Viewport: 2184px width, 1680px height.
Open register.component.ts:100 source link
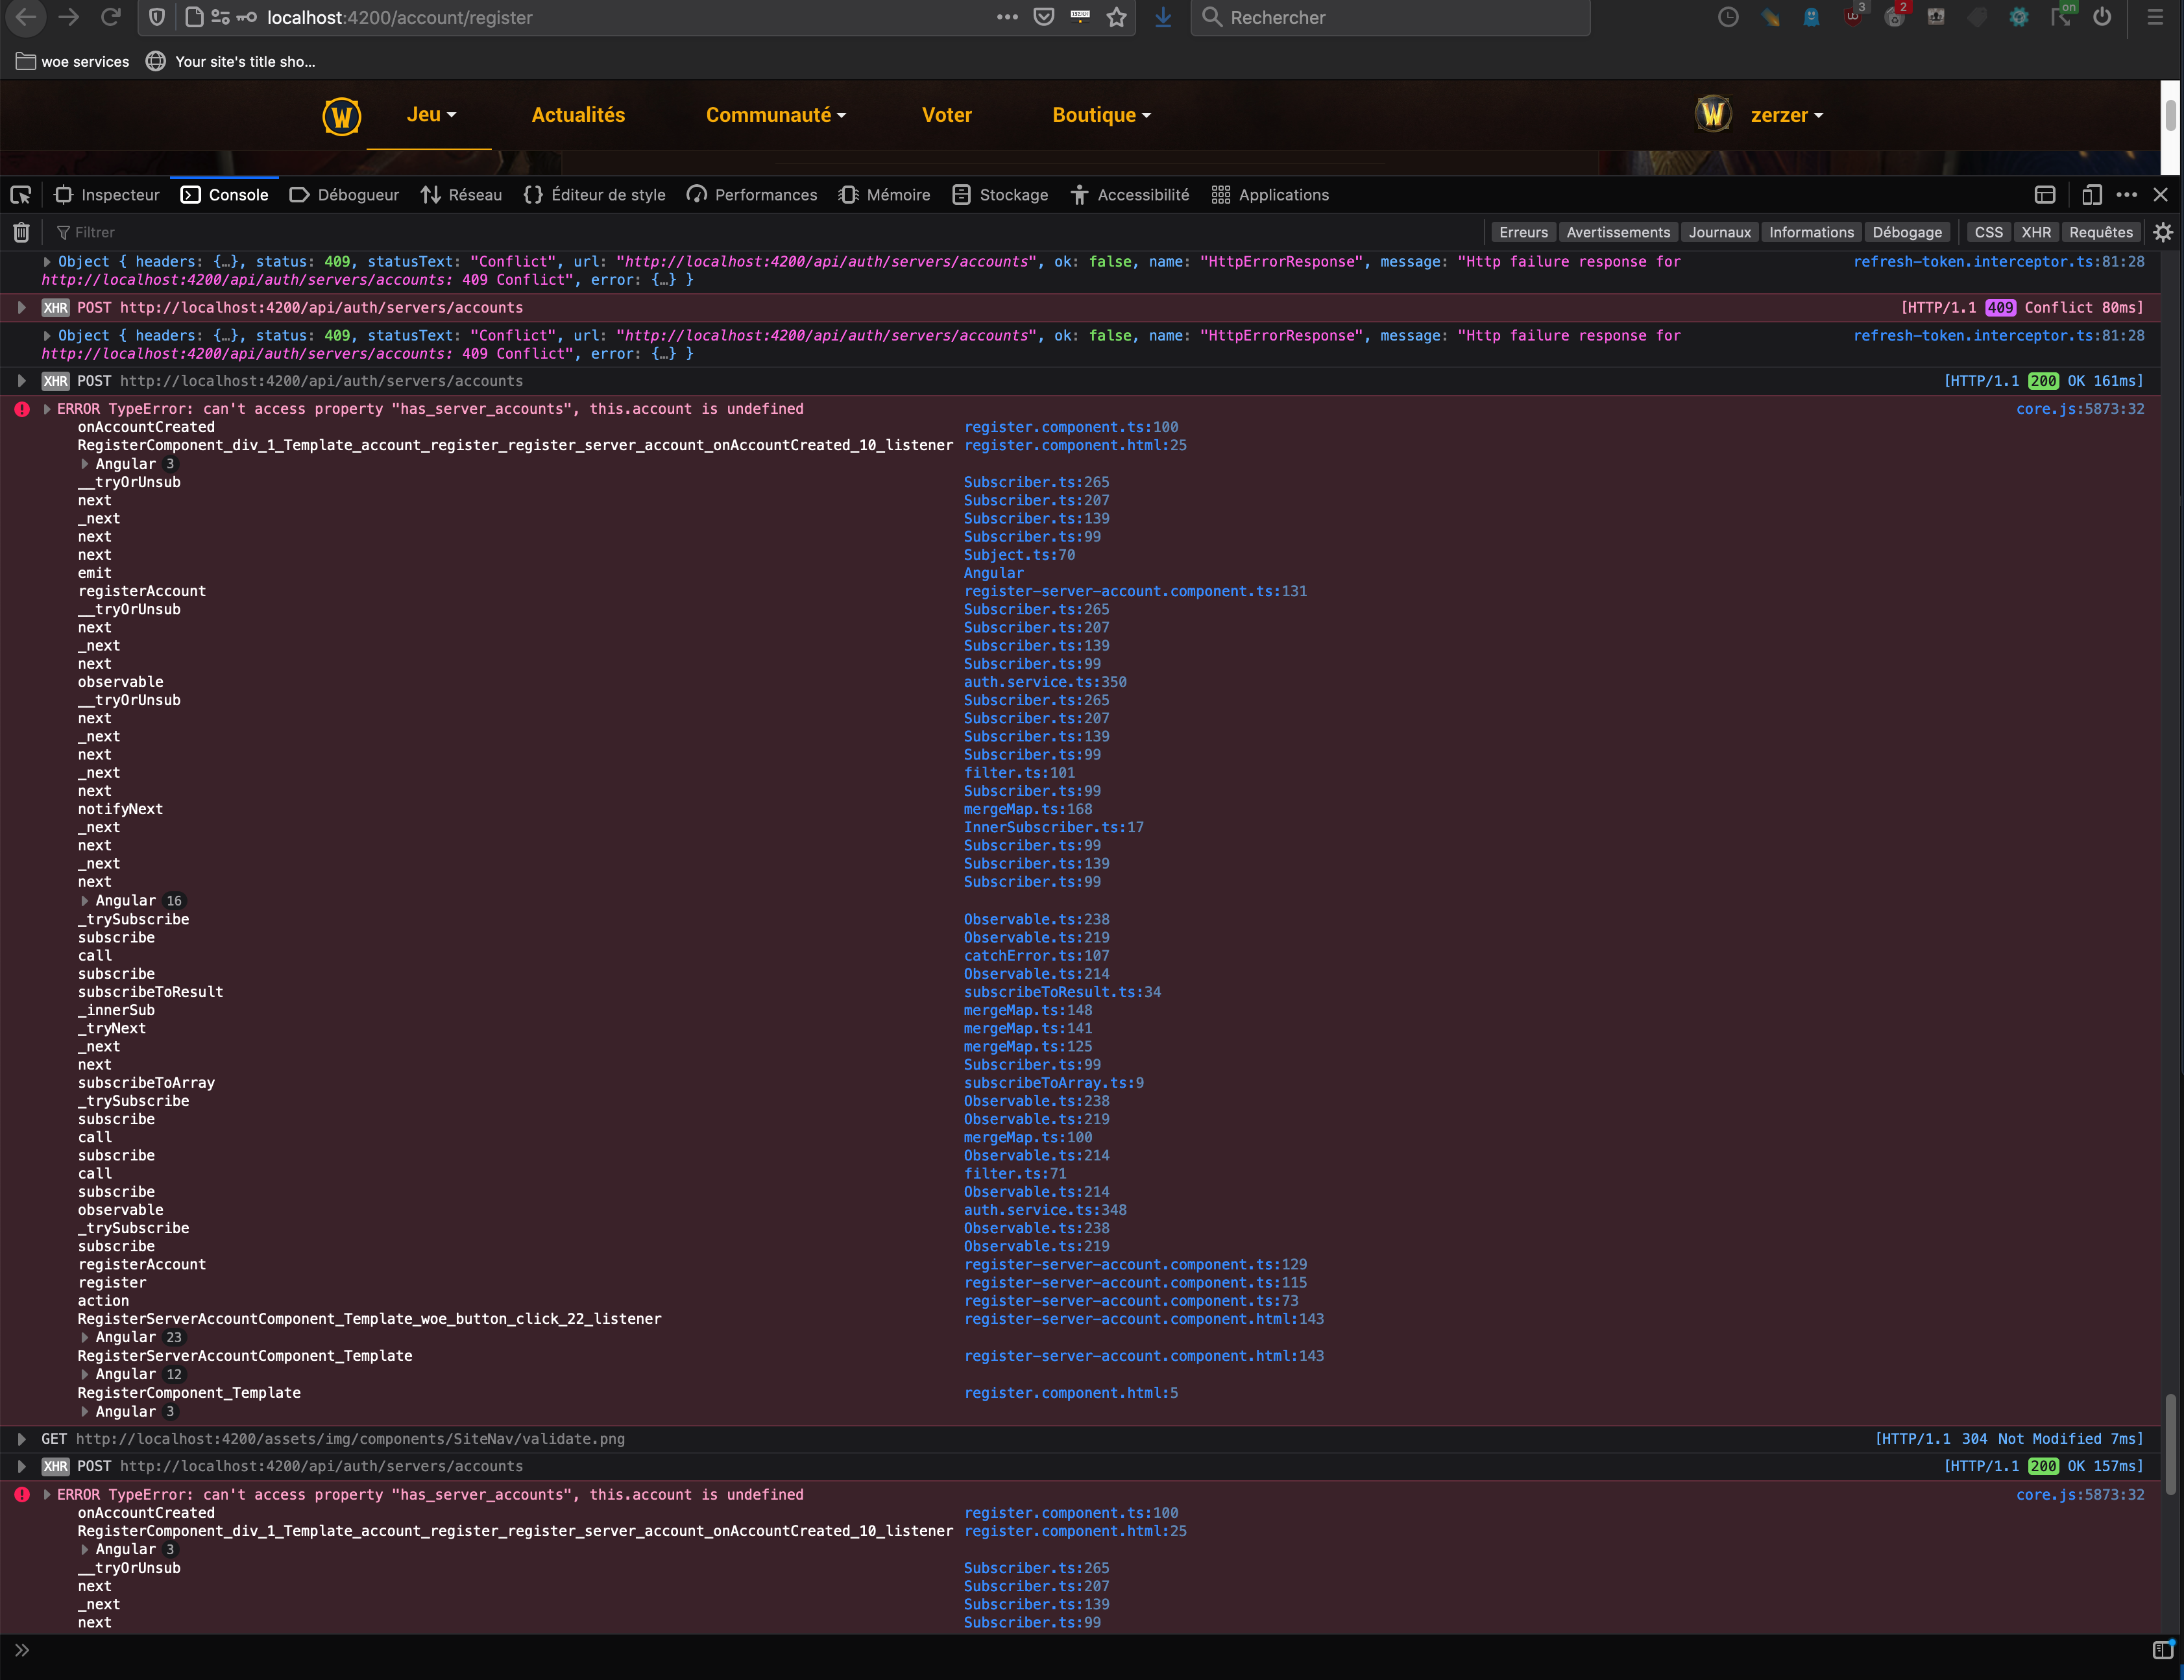1070,427
